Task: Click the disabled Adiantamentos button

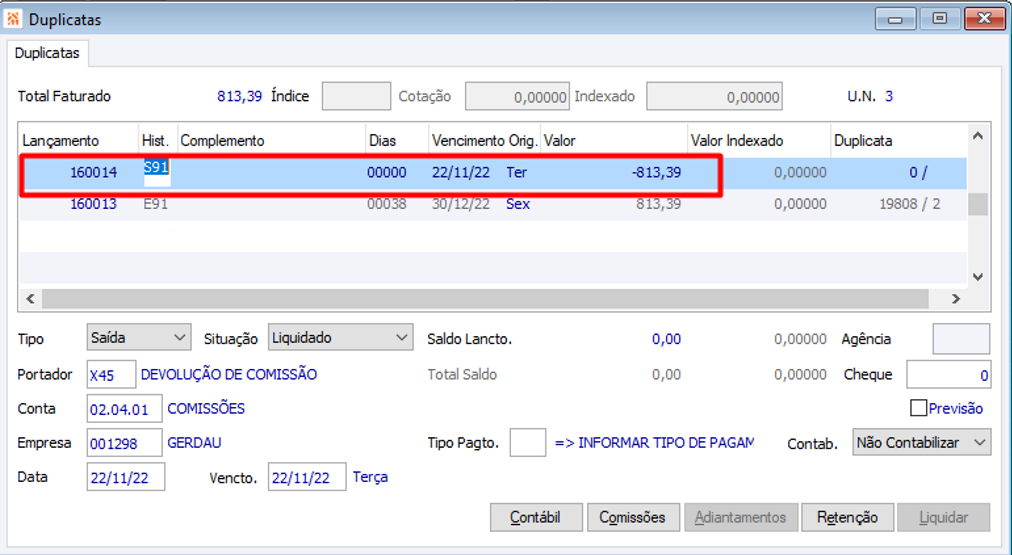Action: pos(740,517)
